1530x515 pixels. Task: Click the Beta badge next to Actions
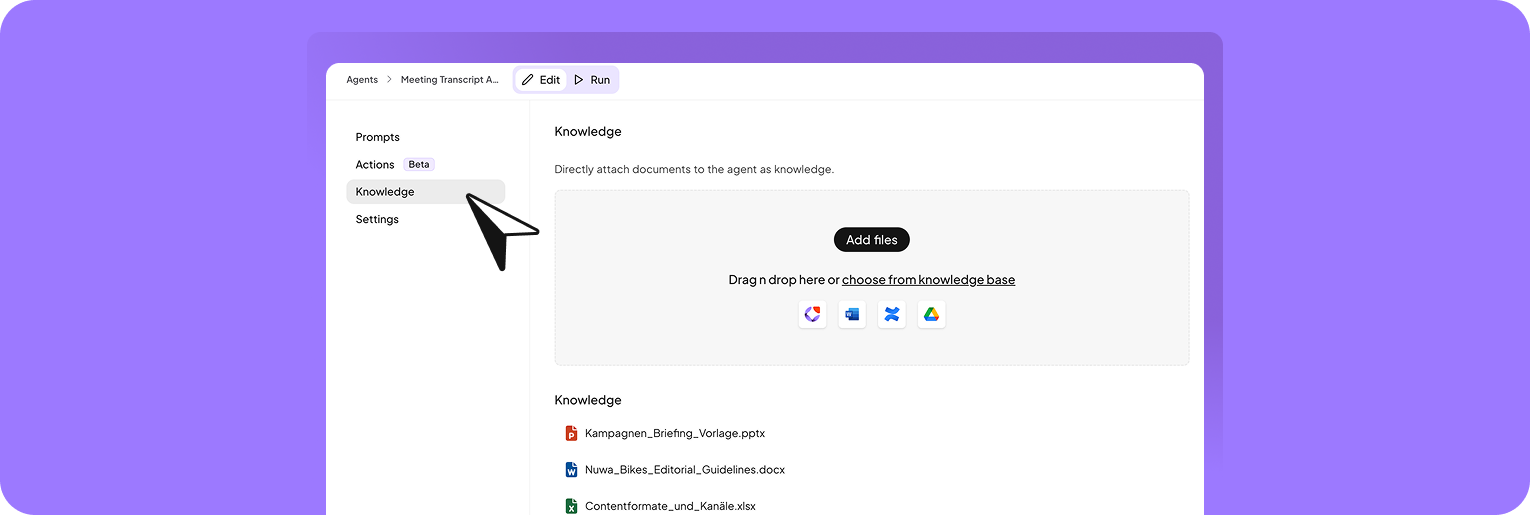click(x=419, y=164)
